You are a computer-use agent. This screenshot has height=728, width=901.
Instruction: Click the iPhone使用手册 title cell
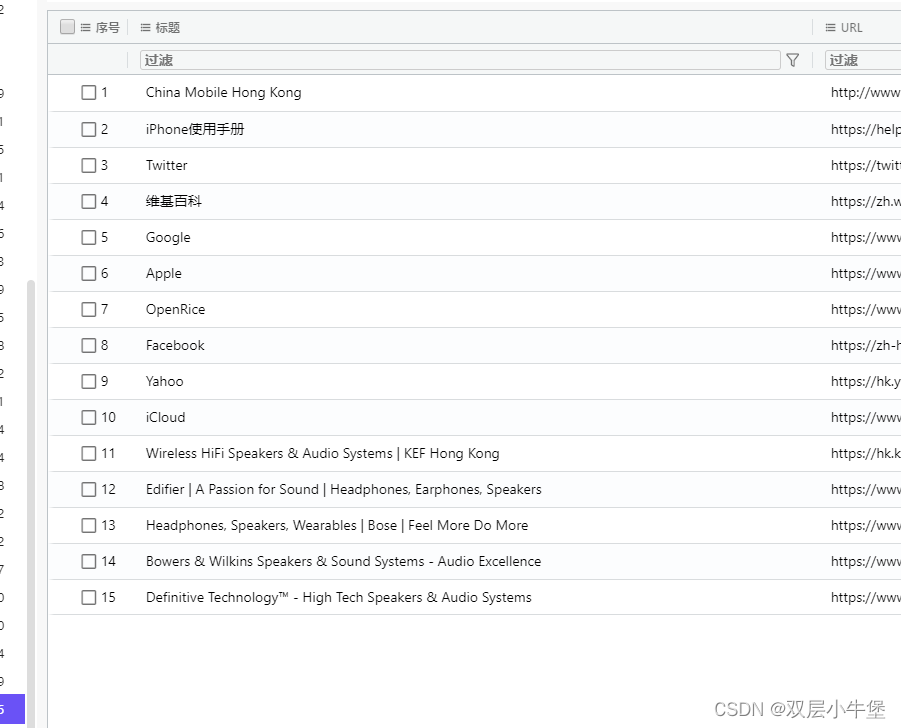pyautogui.click(x=195, y=129)
